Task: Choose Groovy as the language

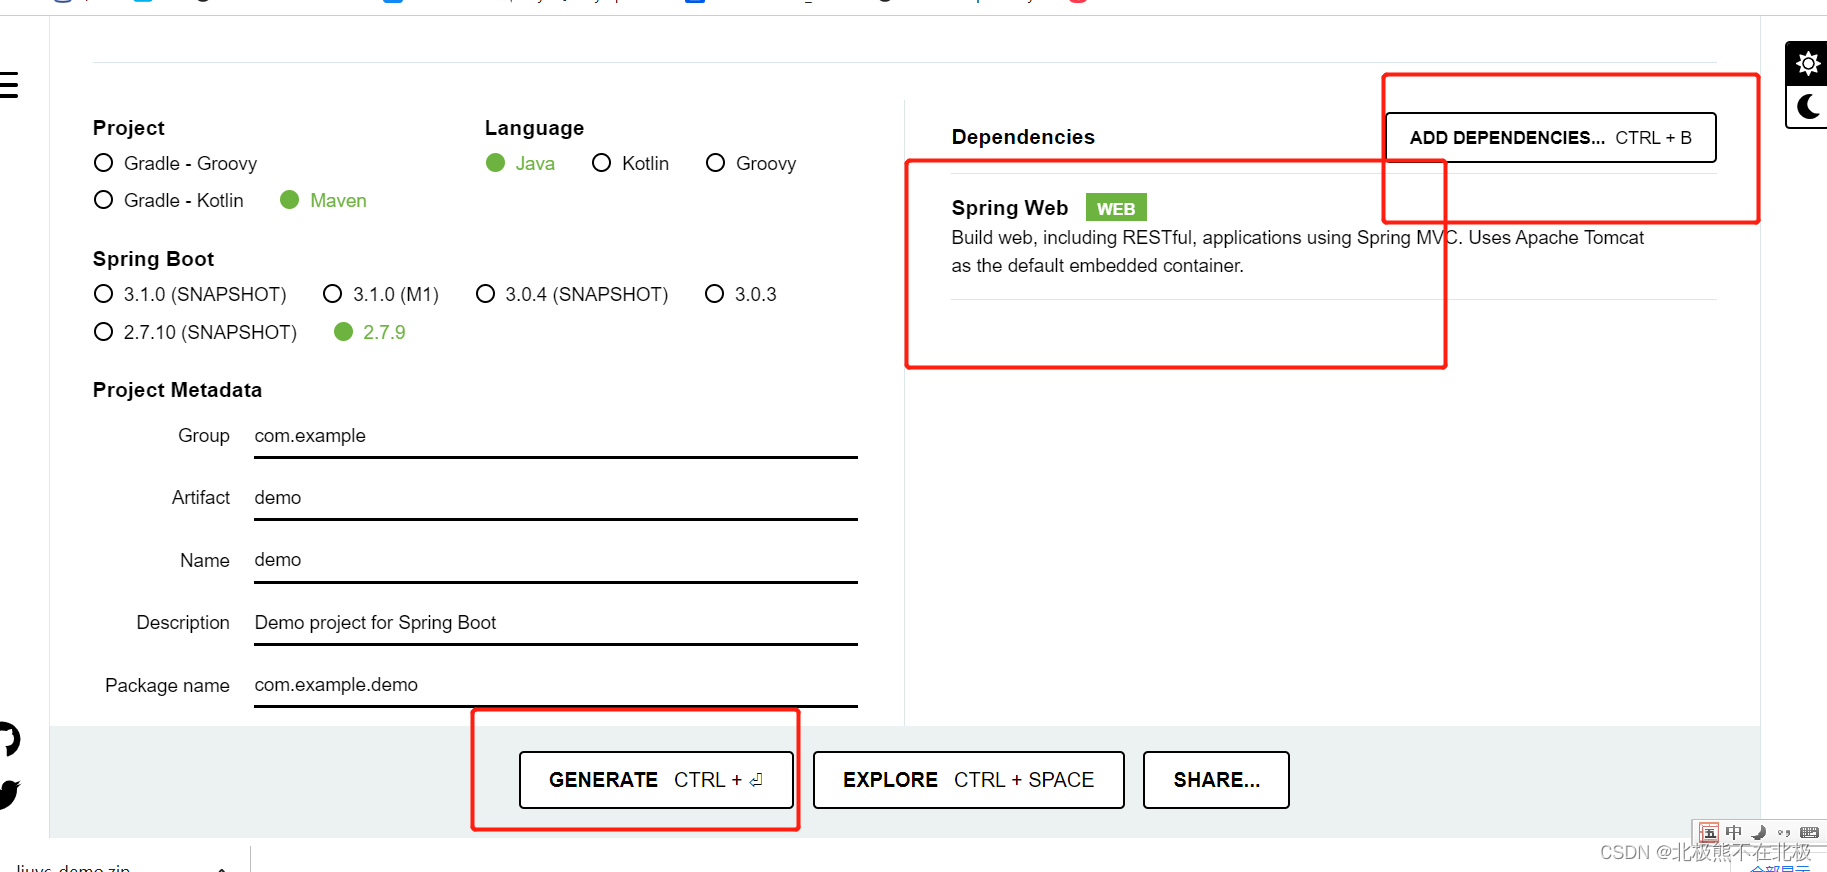Action: [x=751, y=163]
